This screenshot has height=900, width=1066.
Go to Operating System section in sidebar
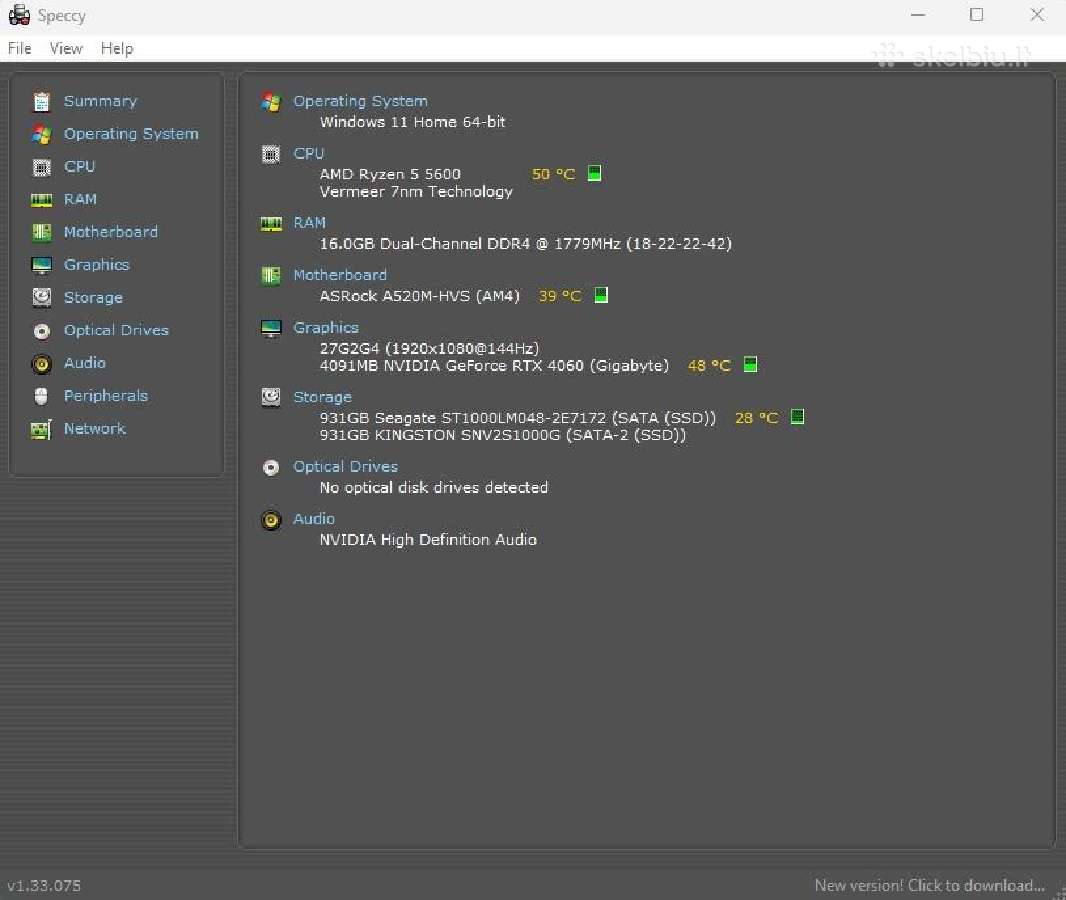coord(131,134)
